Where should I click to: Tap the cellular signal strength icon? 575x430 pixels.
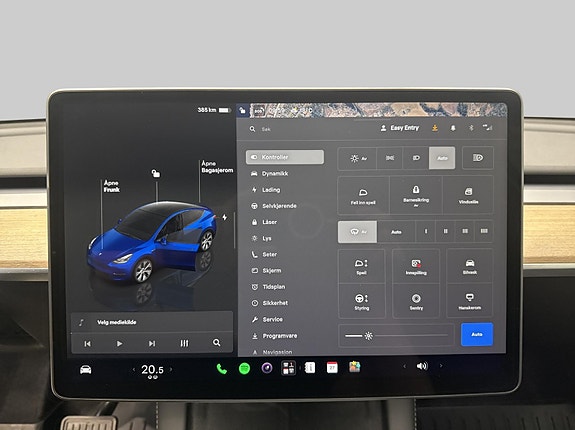point(487,128)
